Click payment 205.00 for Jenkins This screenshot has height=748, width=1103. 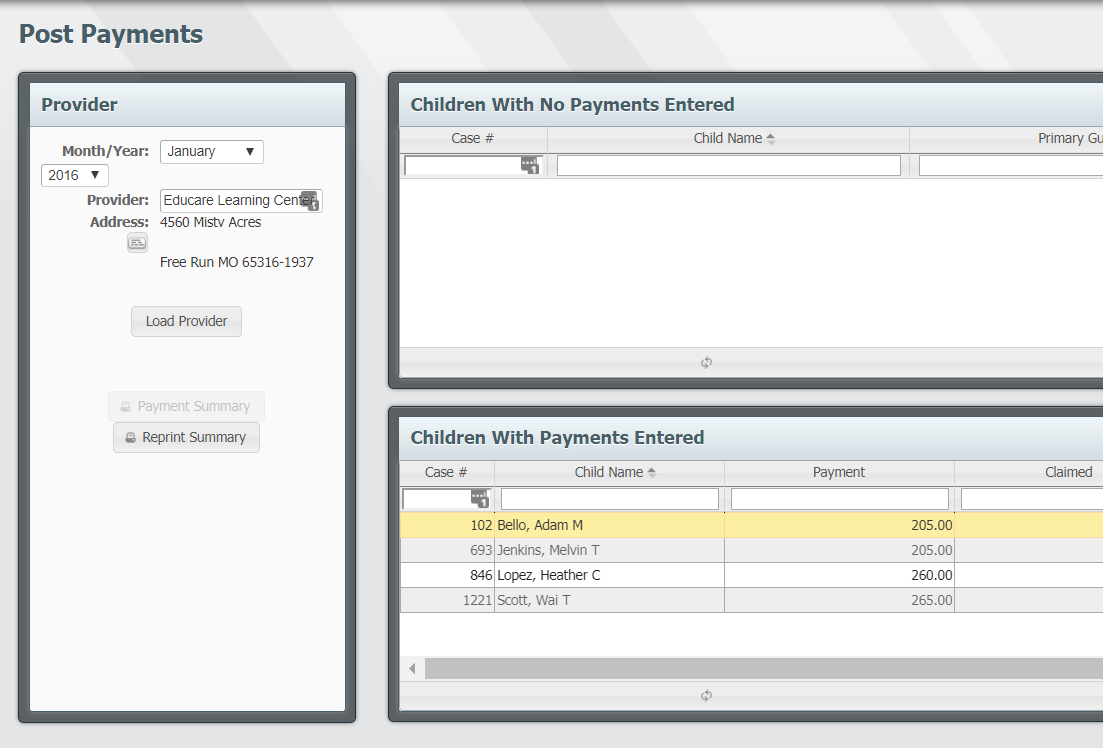931,550
